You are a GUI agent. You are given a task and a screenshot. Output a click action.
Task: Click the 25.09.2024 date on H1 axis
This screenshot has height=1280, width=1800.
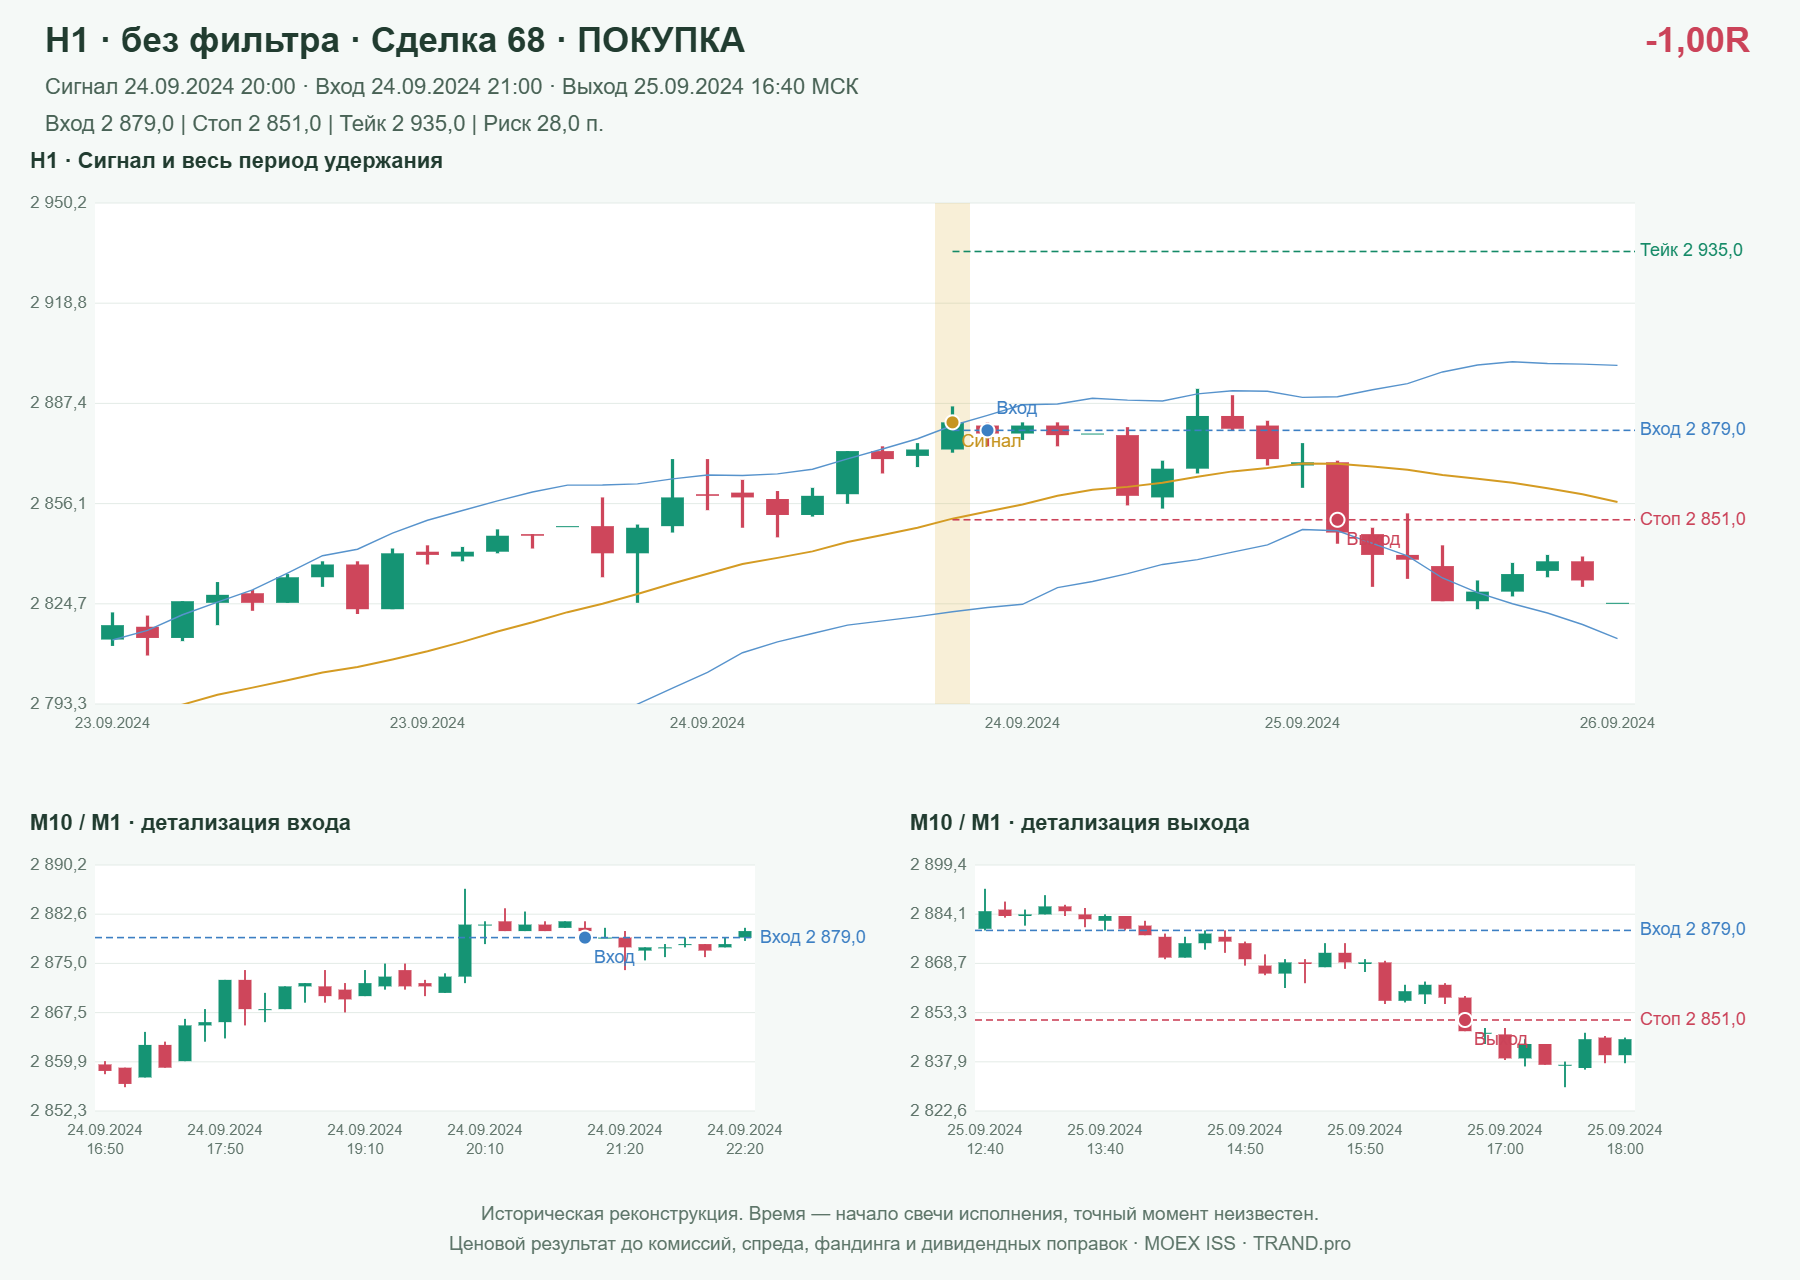tap(1302, 723)
